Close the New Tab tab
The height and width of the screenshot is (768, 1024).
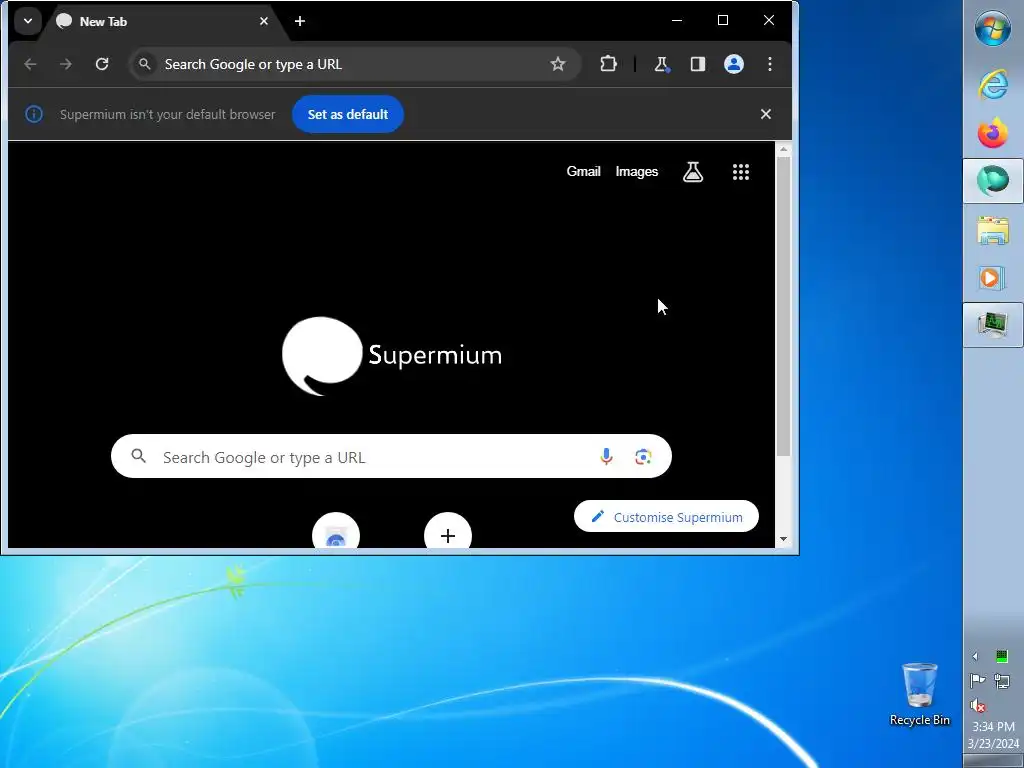tap(264, 22)
